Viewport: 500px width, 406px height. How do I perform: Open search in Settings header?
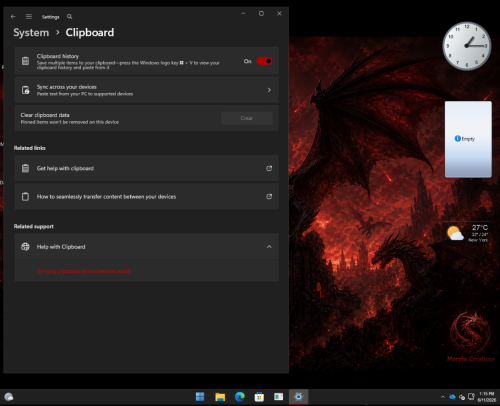(x=69, y=17)
